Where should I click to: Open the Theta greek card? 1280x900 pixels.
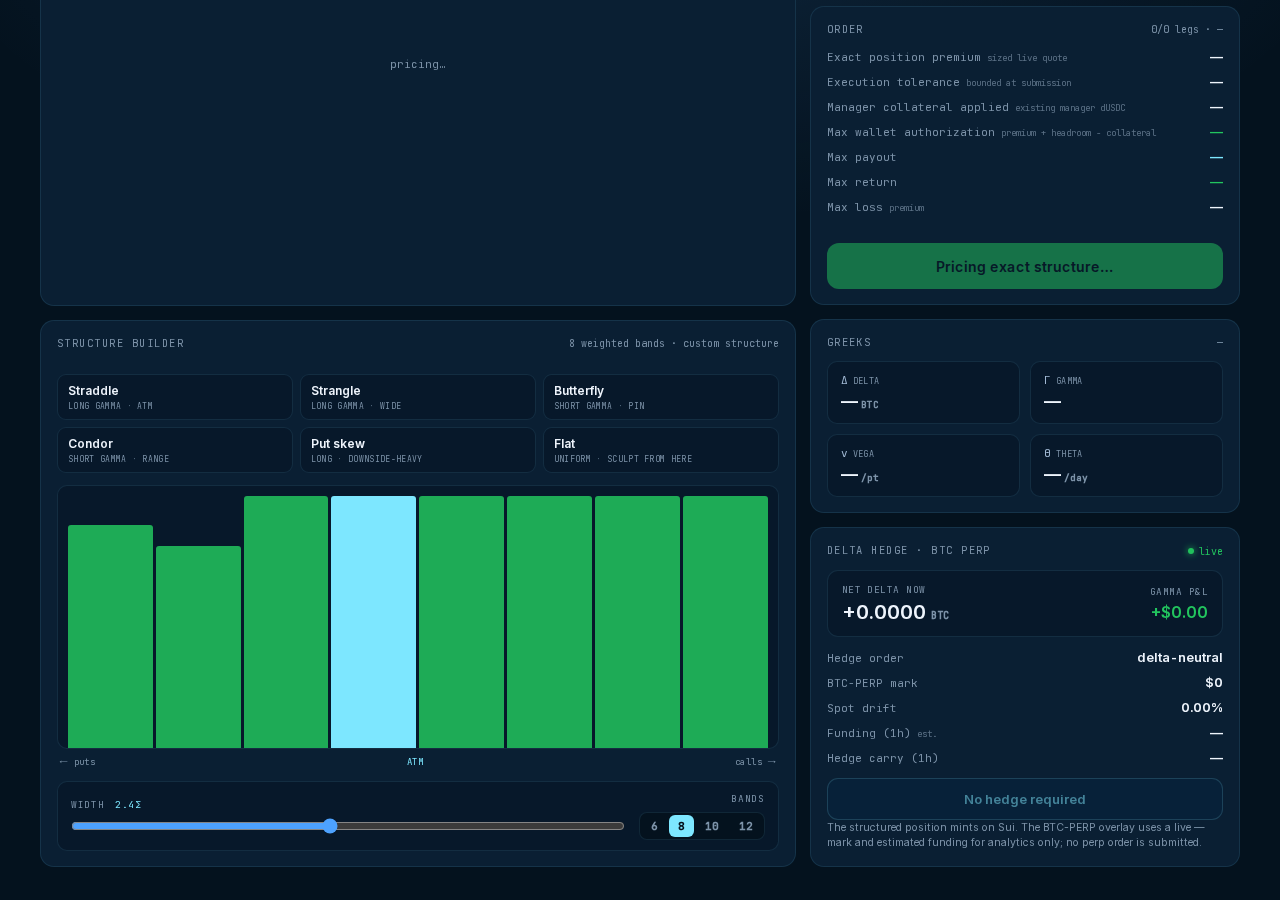click(1126, 465)
